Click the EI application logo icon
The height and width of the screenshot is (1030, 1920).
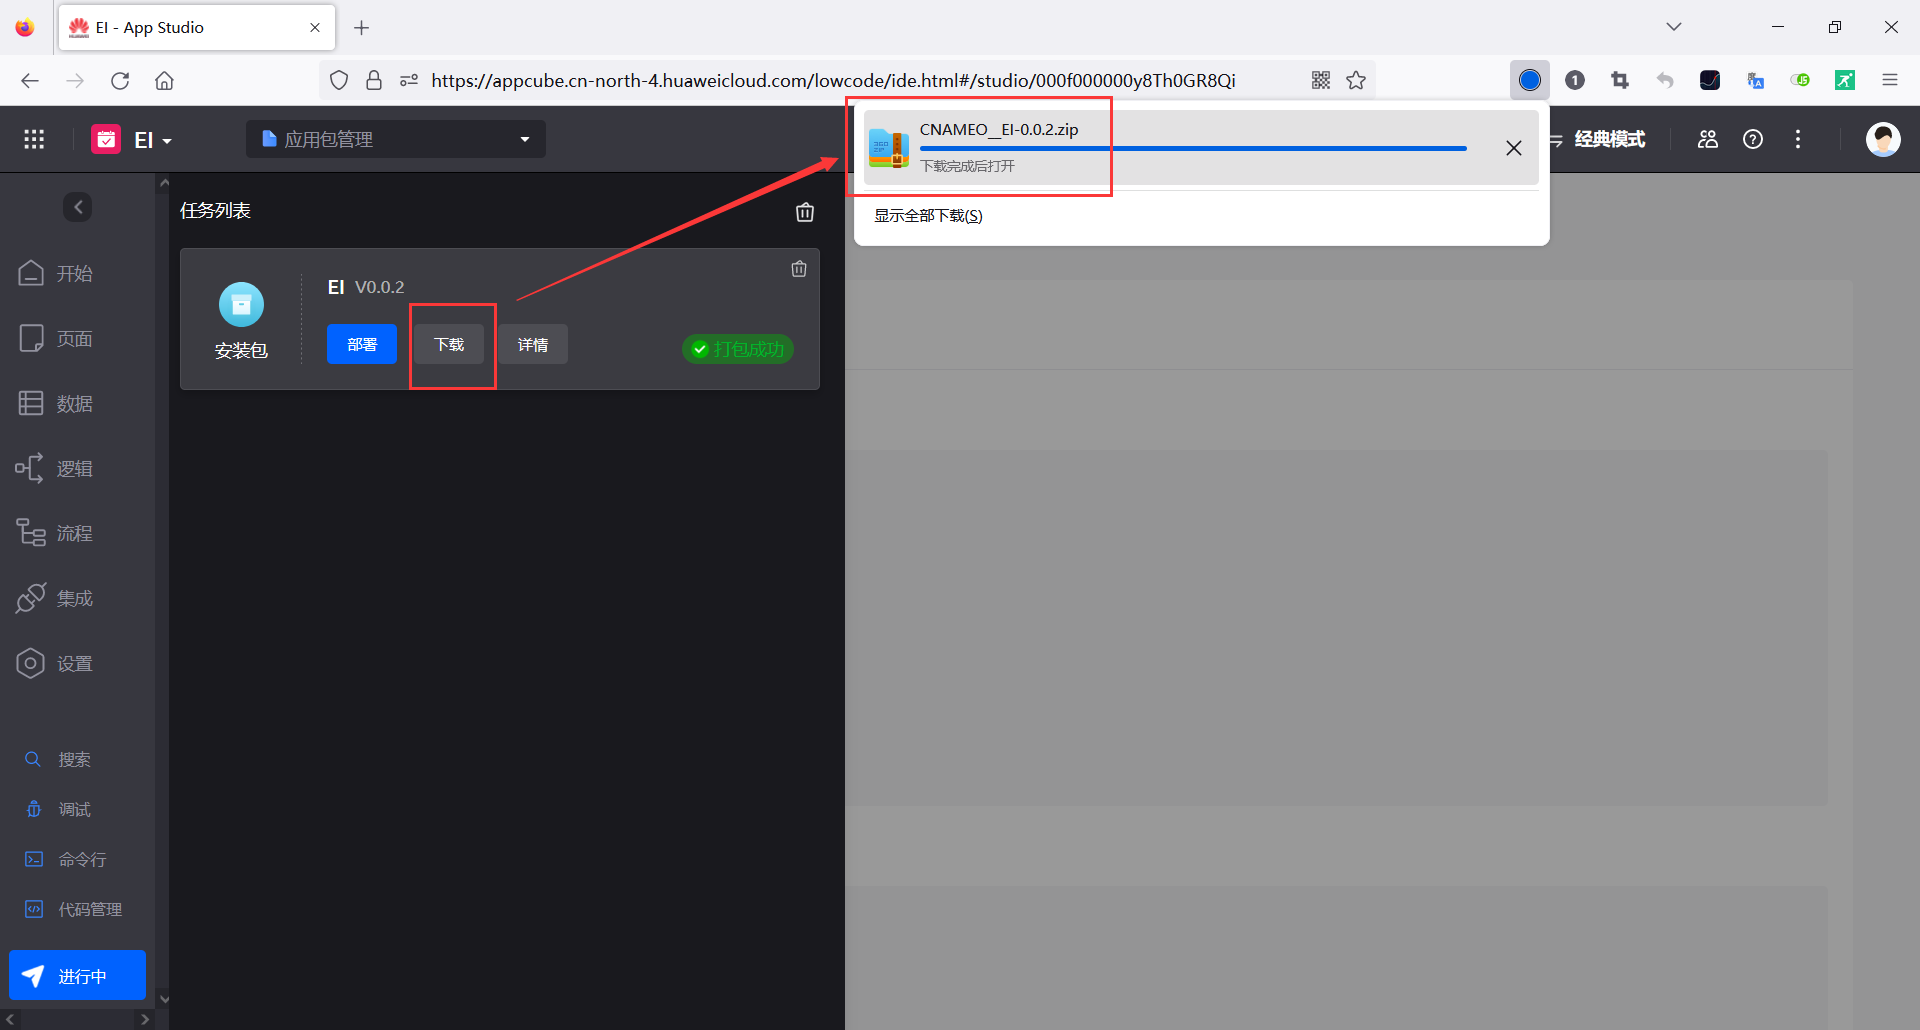pos(106,139)
